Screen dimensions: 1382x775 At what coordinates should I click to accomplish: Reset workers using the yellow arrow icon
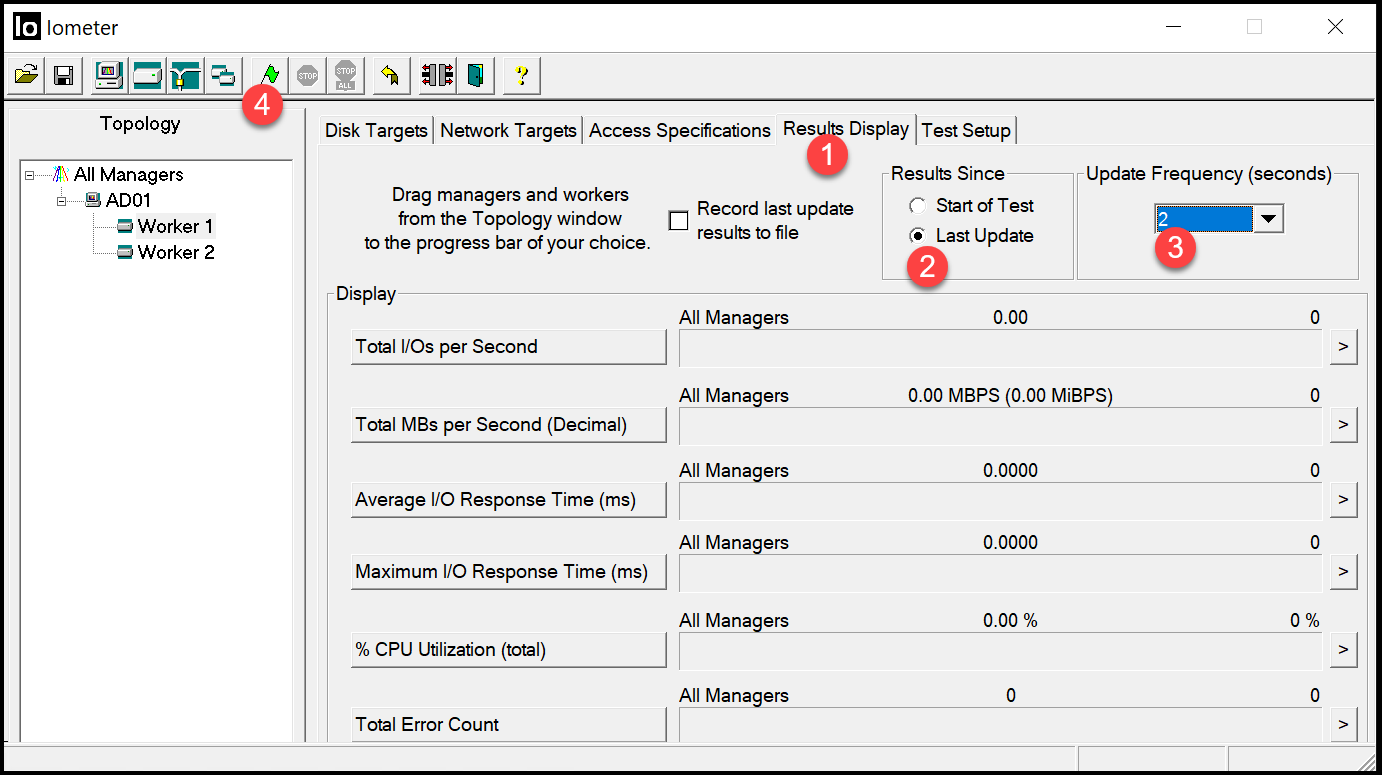tap(391, 75)
